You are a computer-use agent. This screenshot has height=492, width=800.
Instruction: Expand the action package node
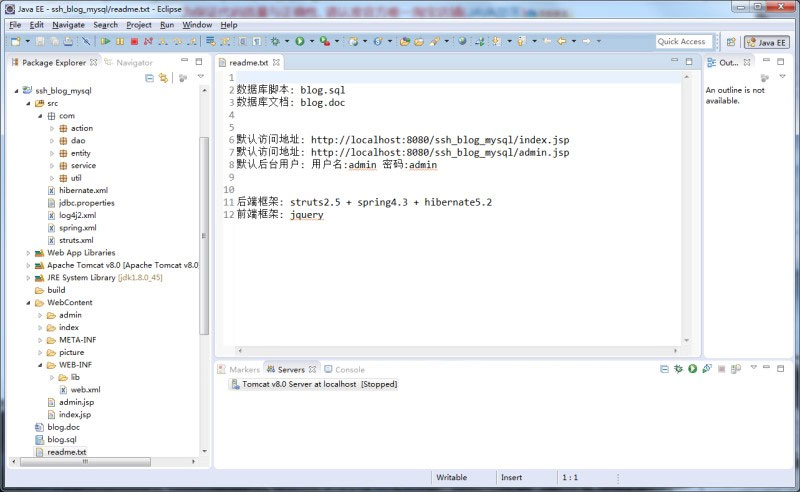pos(52,129)
